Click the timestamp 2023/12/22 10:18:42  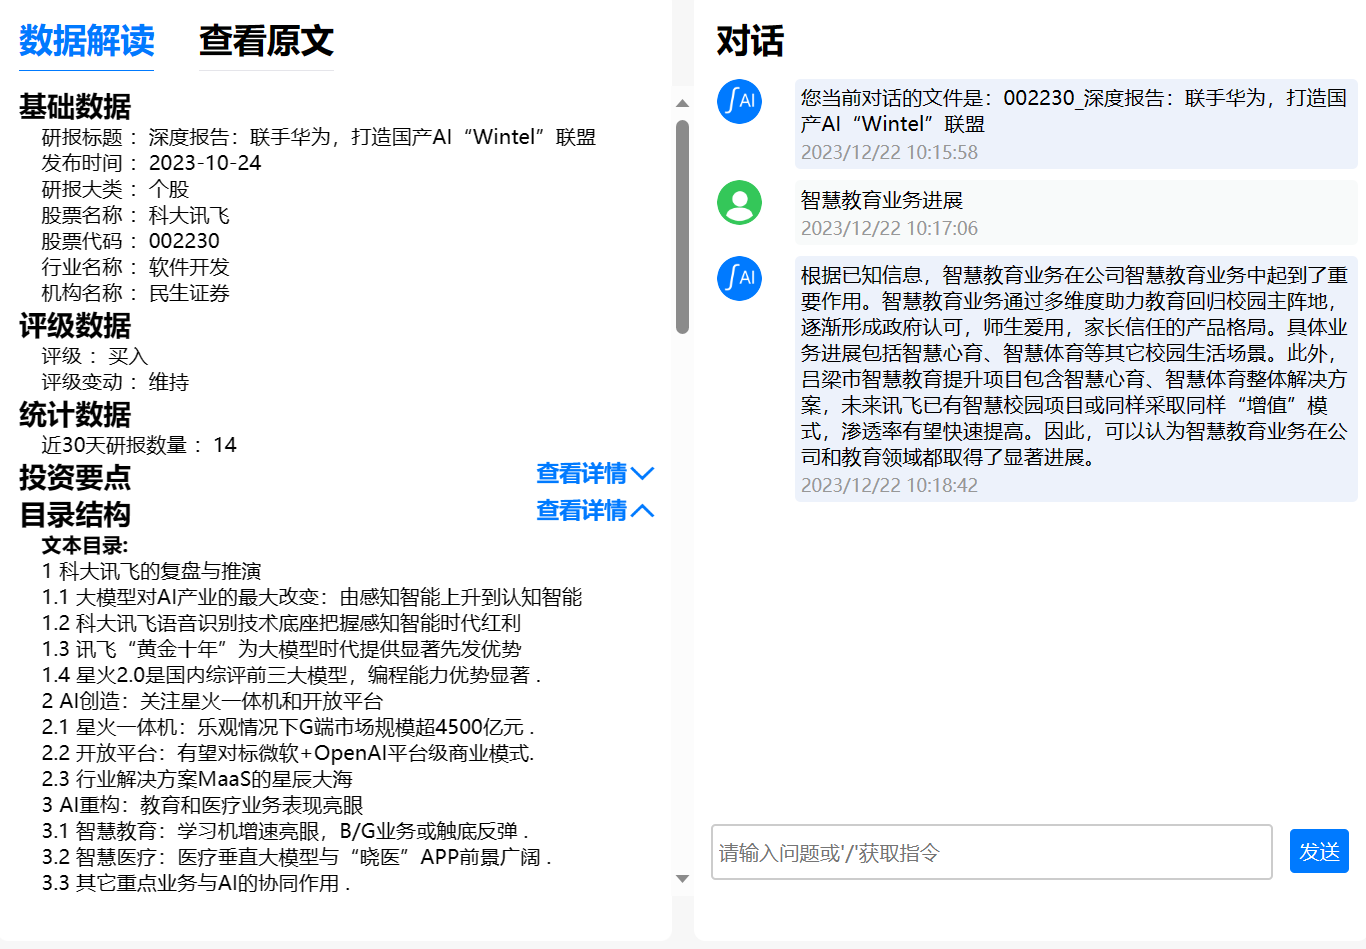pyautogui.click(x=889, y=485)
